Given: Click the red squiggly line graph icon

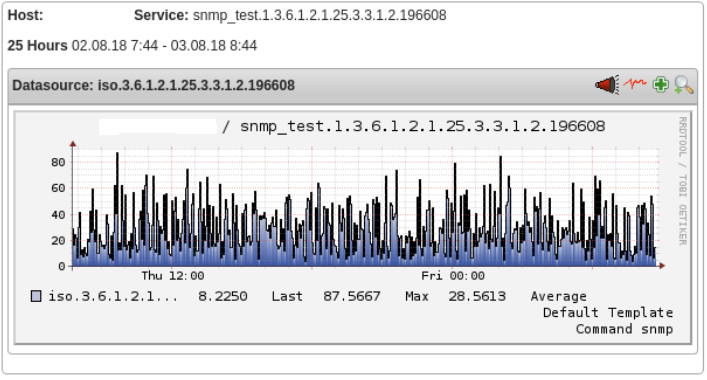Looking at the screenshot, I should (x=635, y=83).
